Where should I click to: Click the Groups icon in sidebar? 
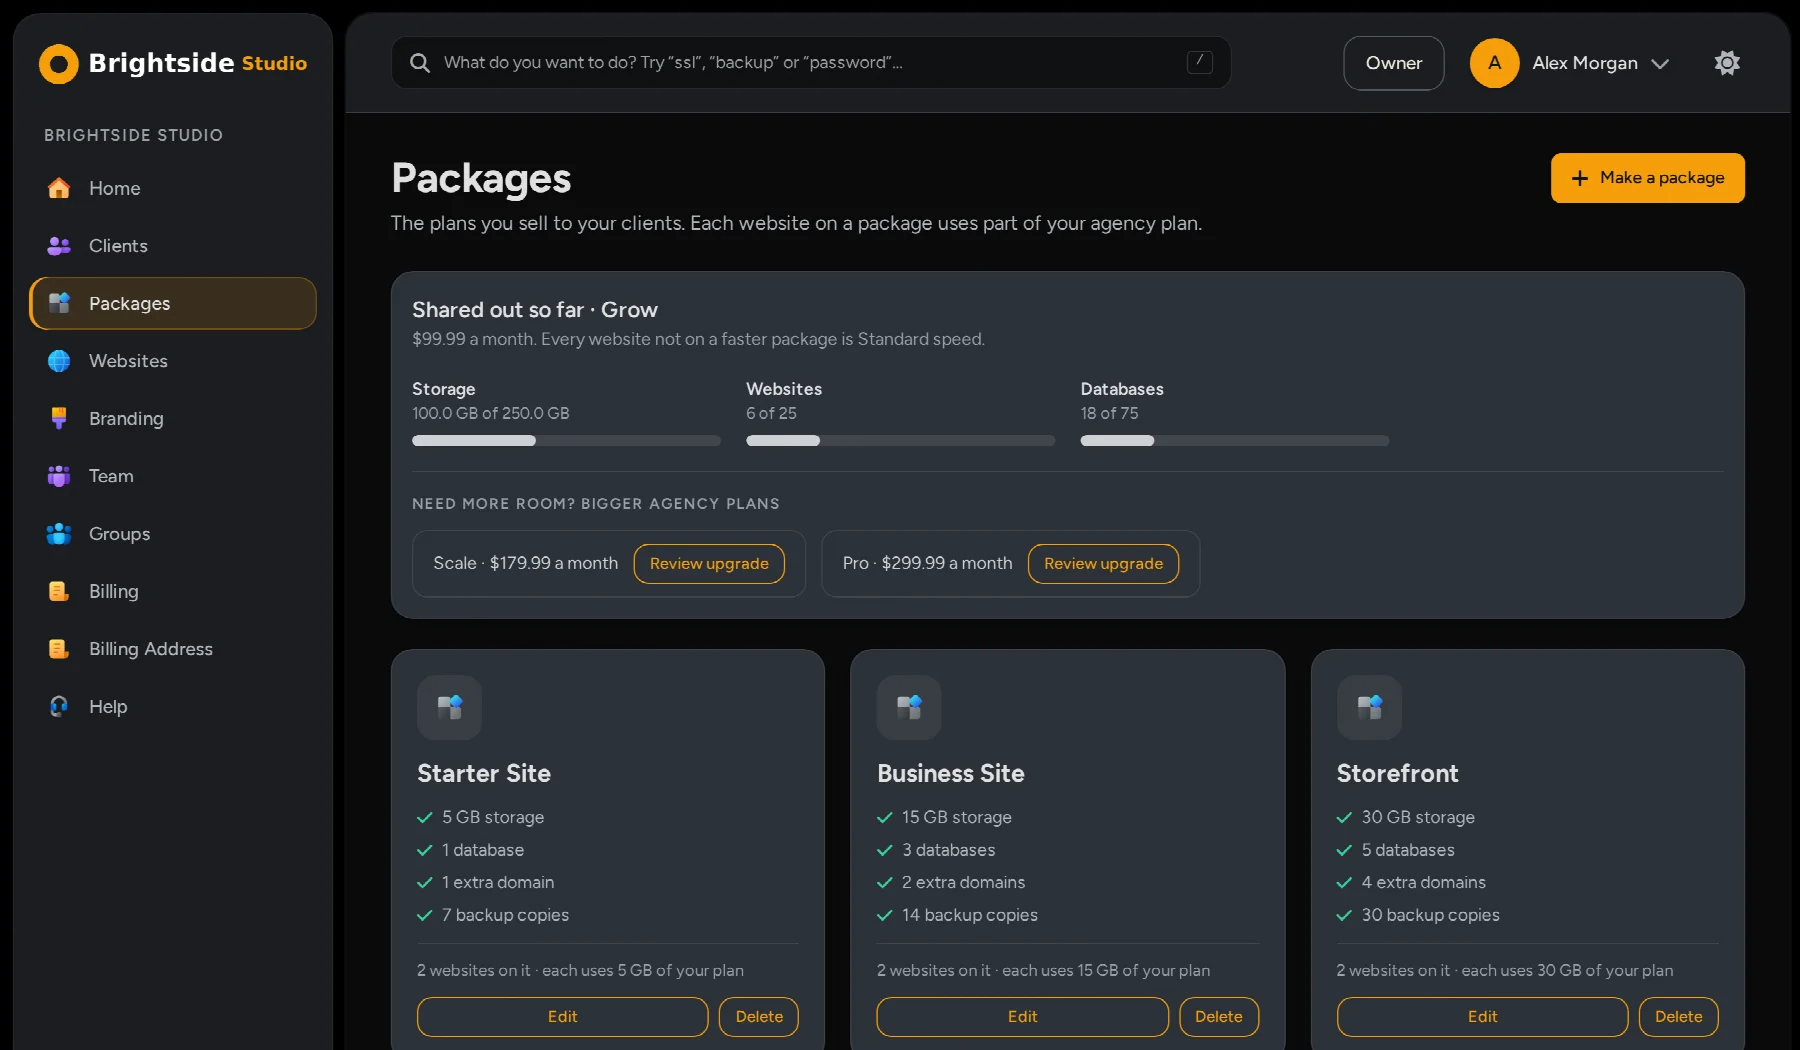pyautogui.click(x=59, y=534)
